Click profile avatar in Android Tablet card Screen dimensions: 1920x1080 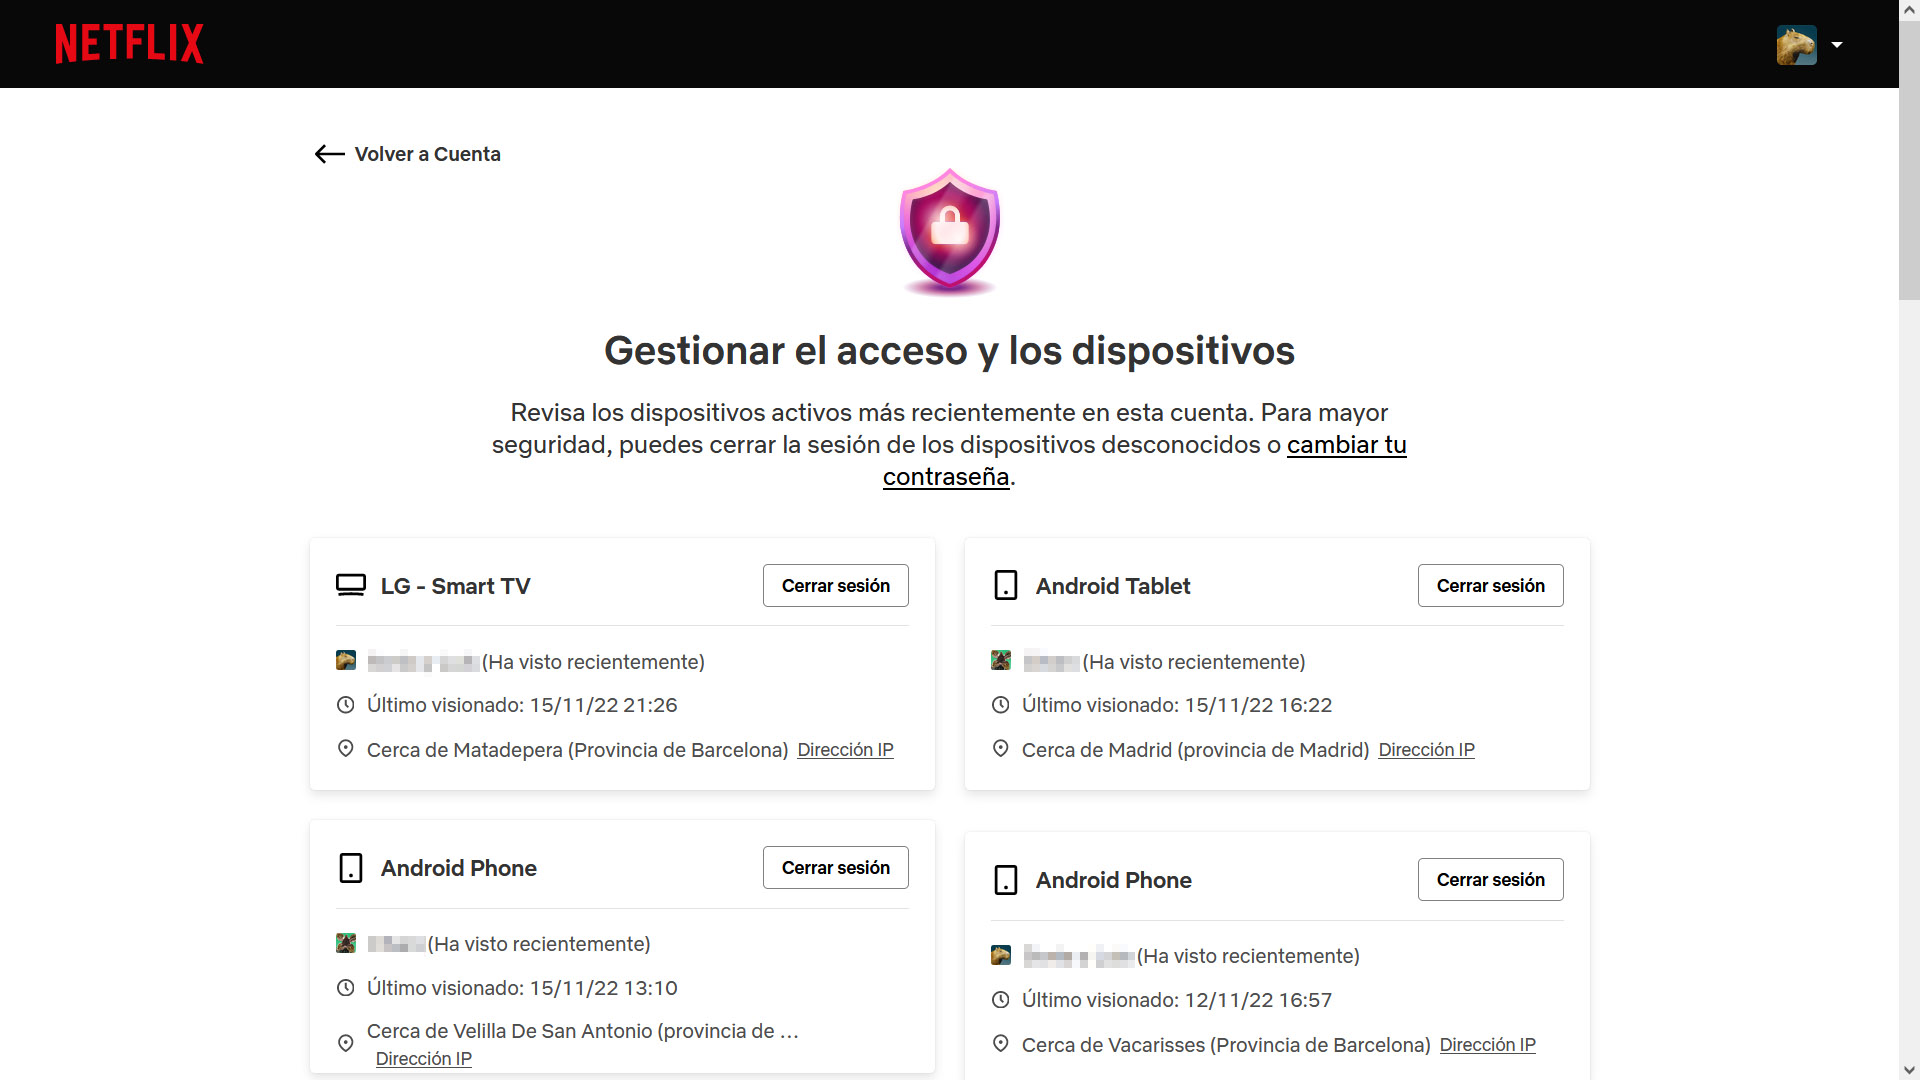point(1001,661)
